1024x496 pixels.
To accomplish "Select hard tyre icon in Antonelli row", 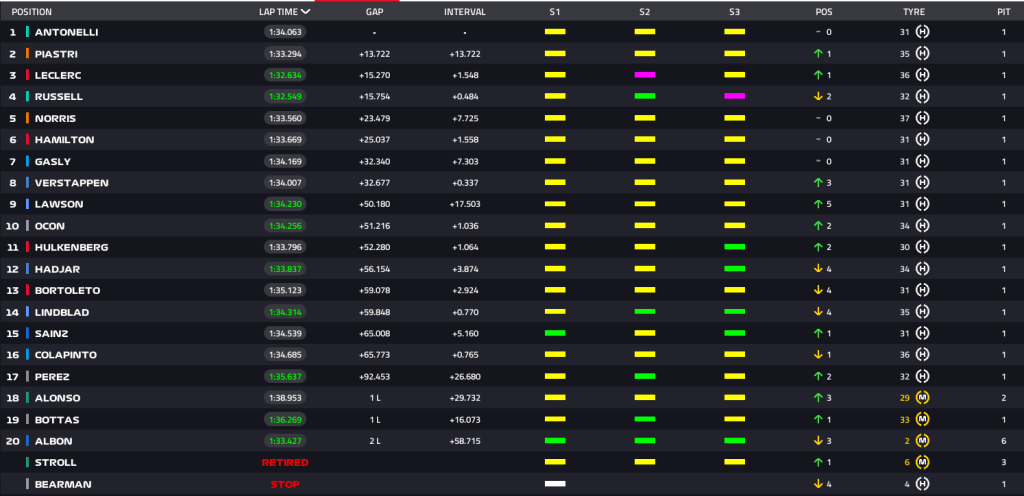I will (923, 32).
